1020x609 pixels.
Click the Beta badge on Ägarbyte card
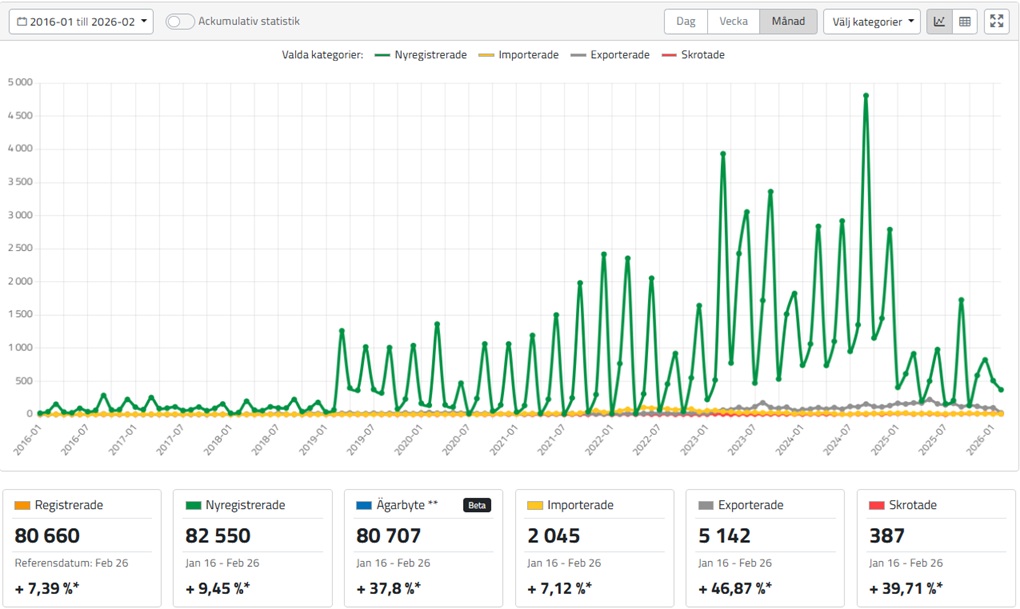point(477,505)
